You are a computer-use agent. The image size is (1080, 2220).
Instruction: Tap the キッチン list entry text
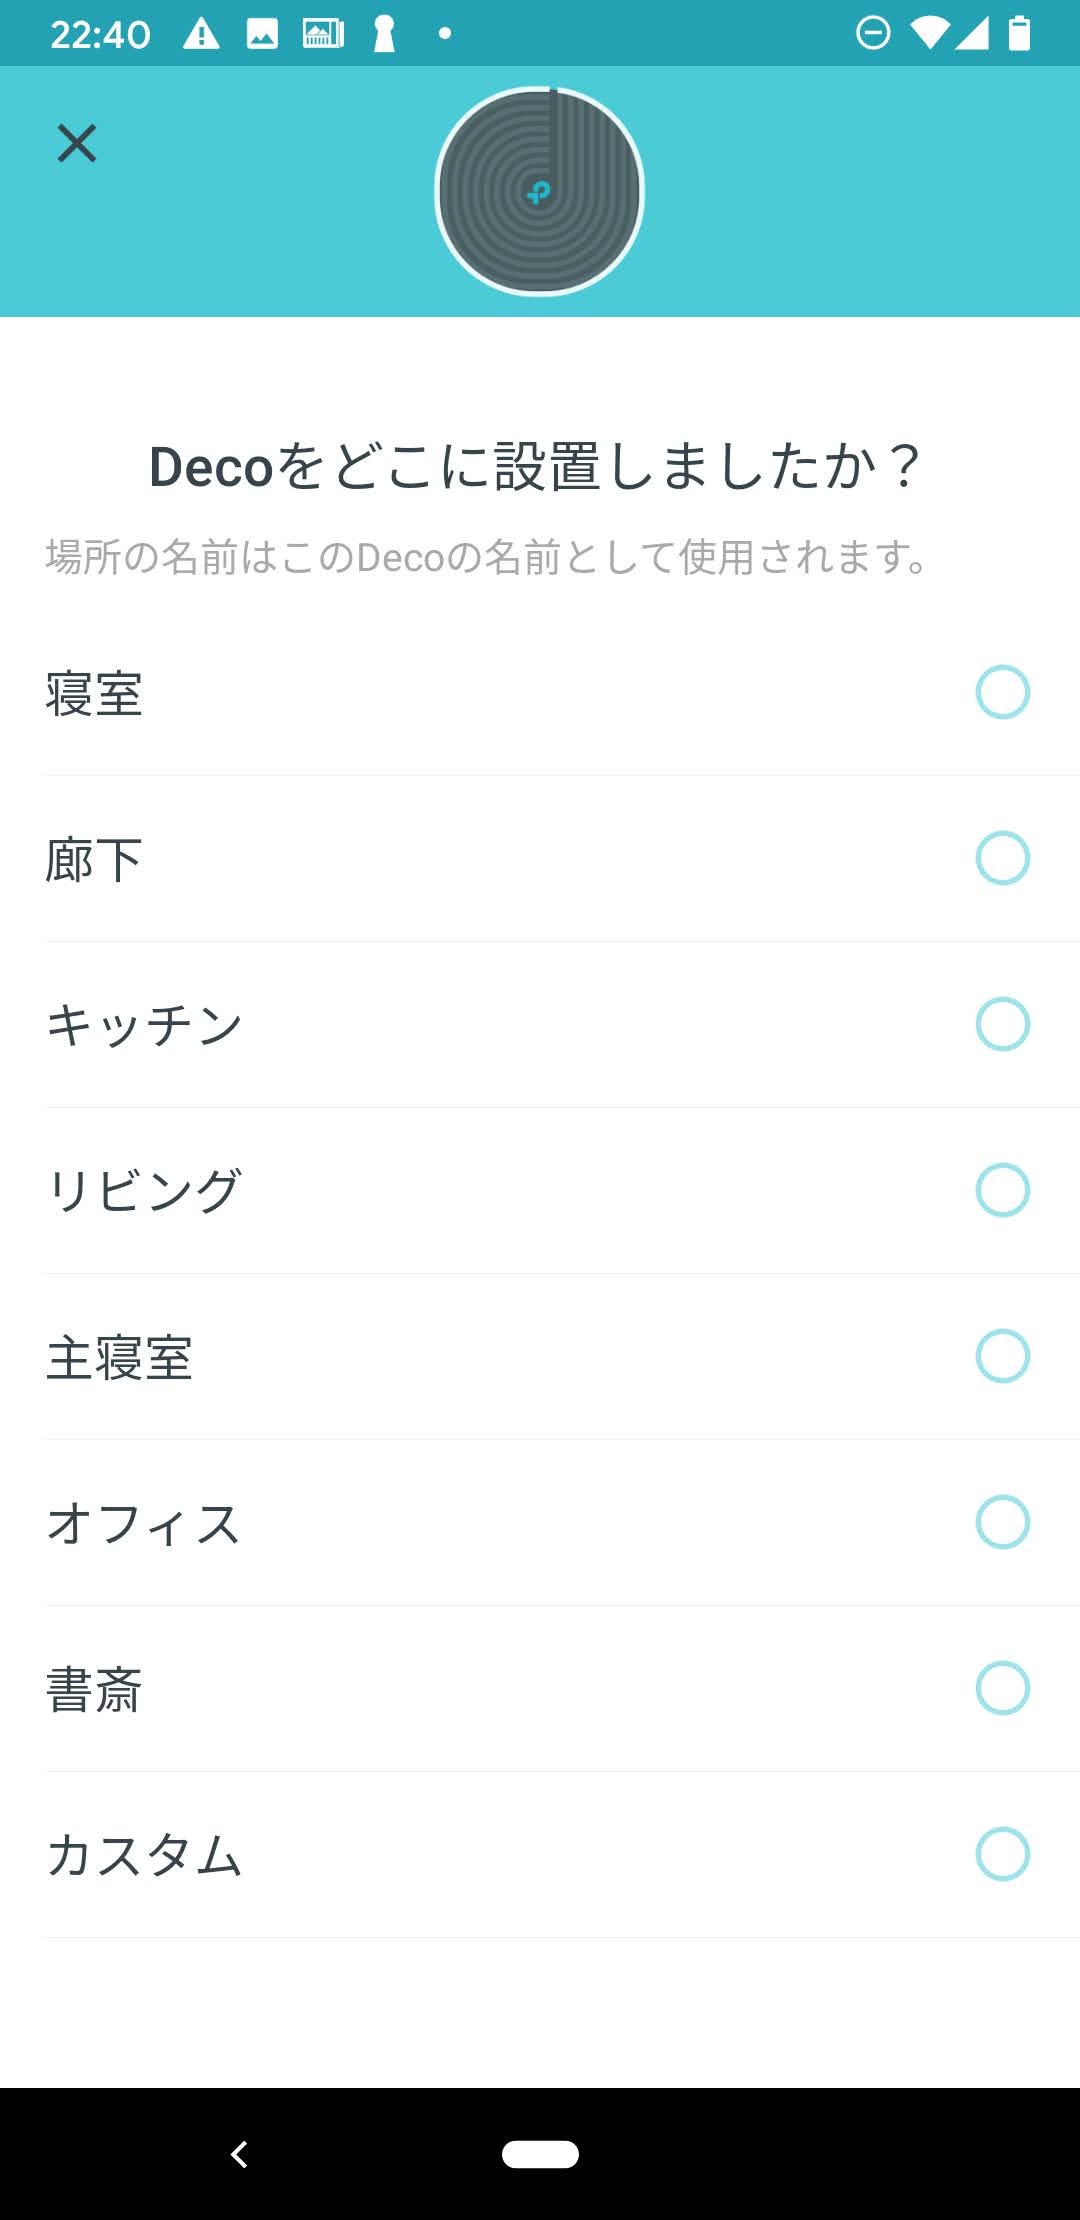145,1026
